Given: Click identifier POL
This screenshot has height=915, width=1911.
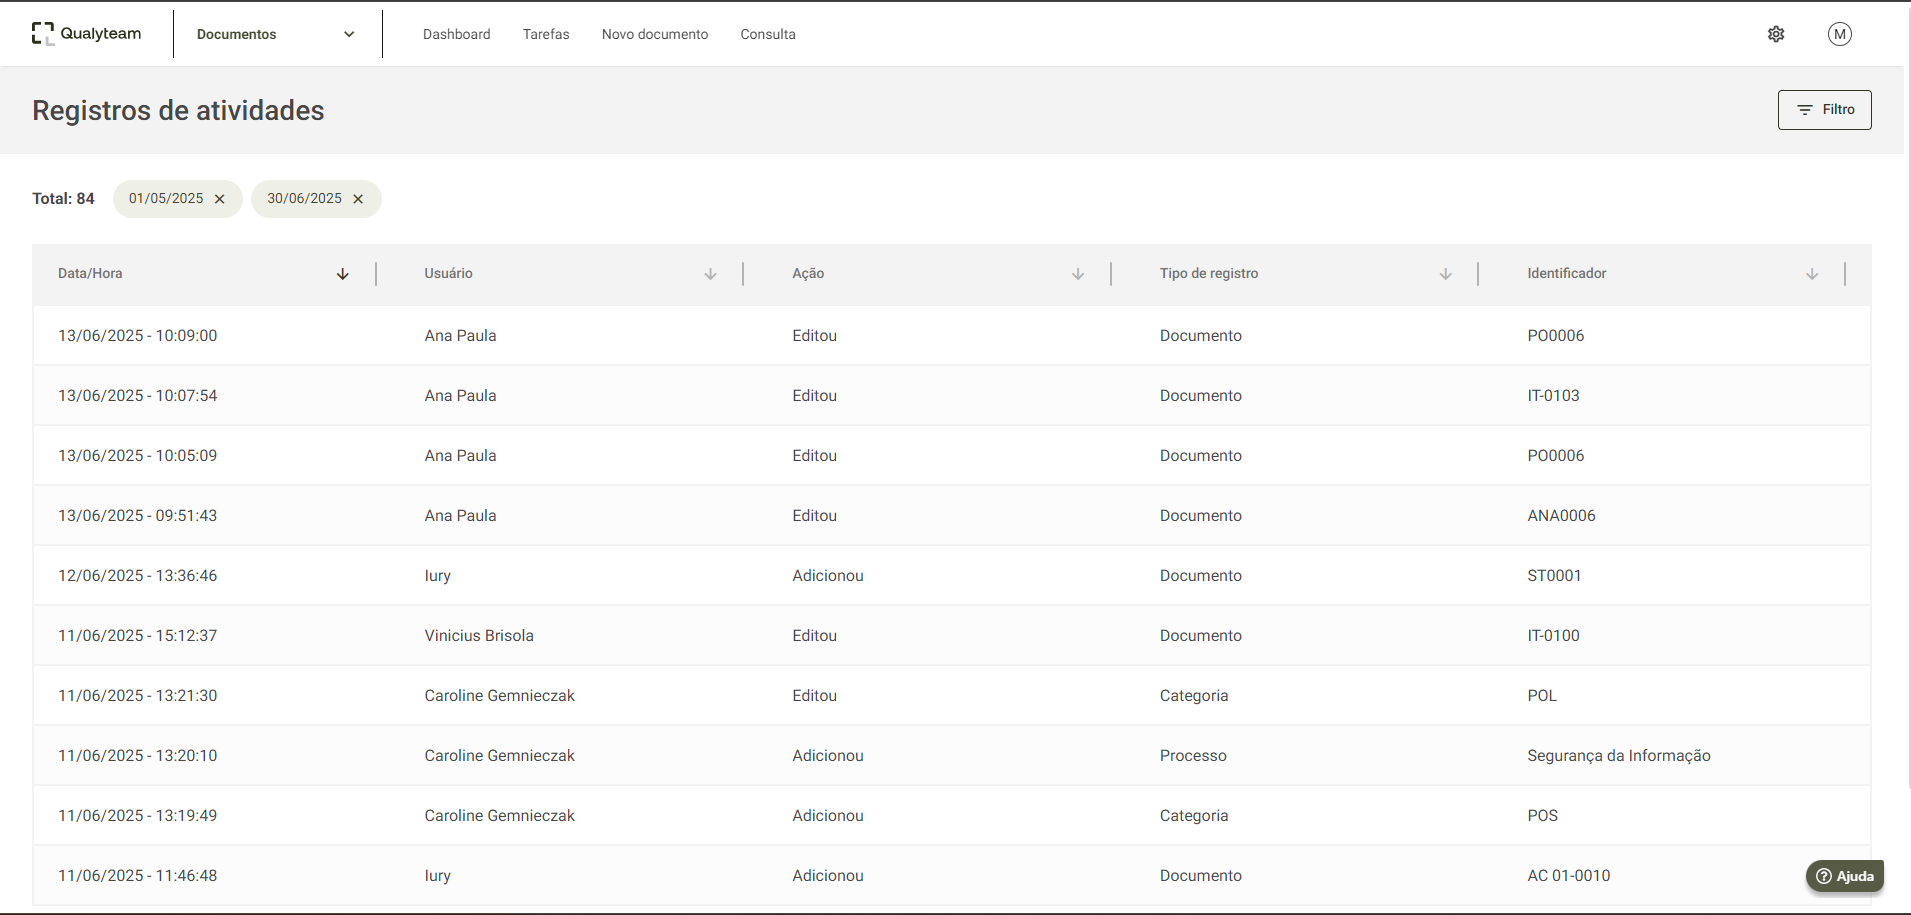Looking at the screenshot, I should [x=1542, y=696].
